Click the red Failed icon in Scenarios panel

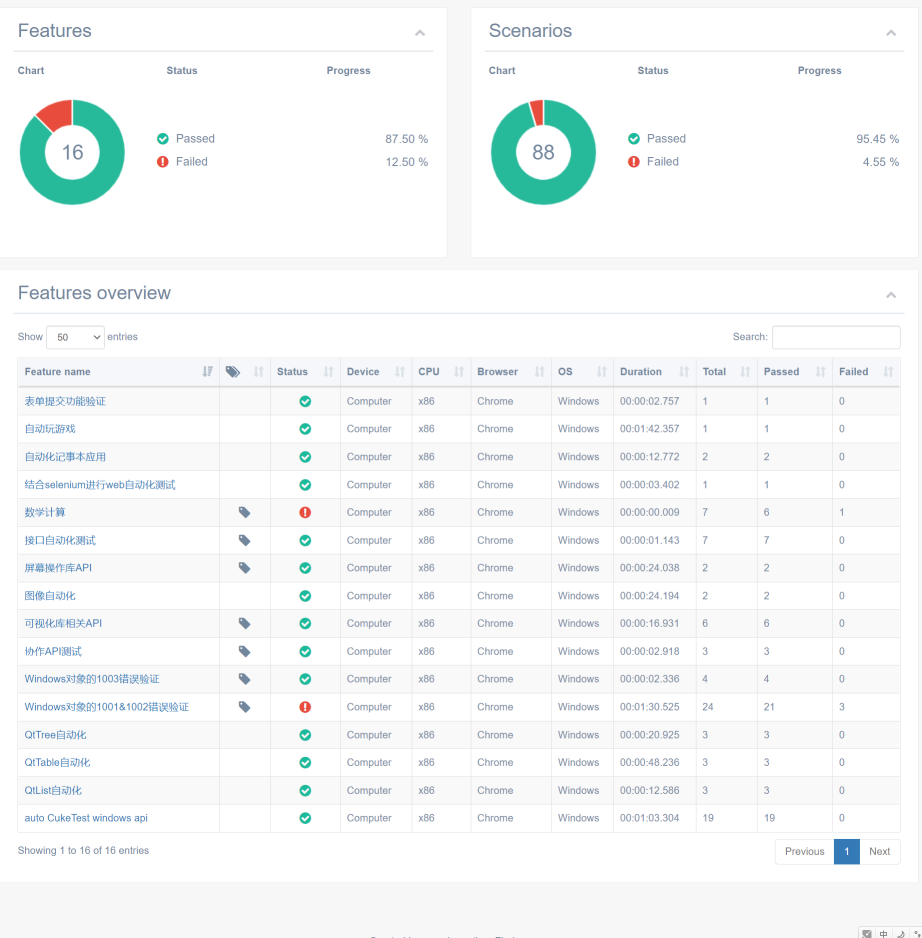tap(634, 162)
